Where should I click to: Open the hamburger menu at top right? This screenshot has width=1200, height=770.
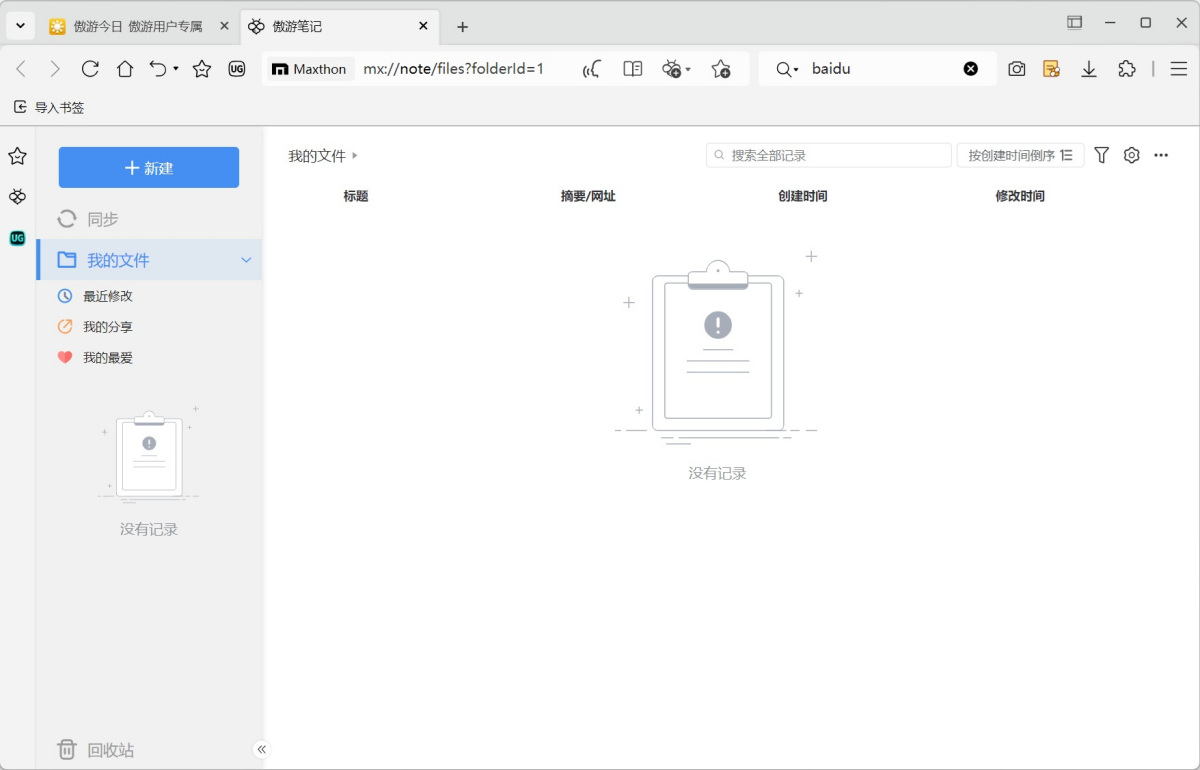1178,69
